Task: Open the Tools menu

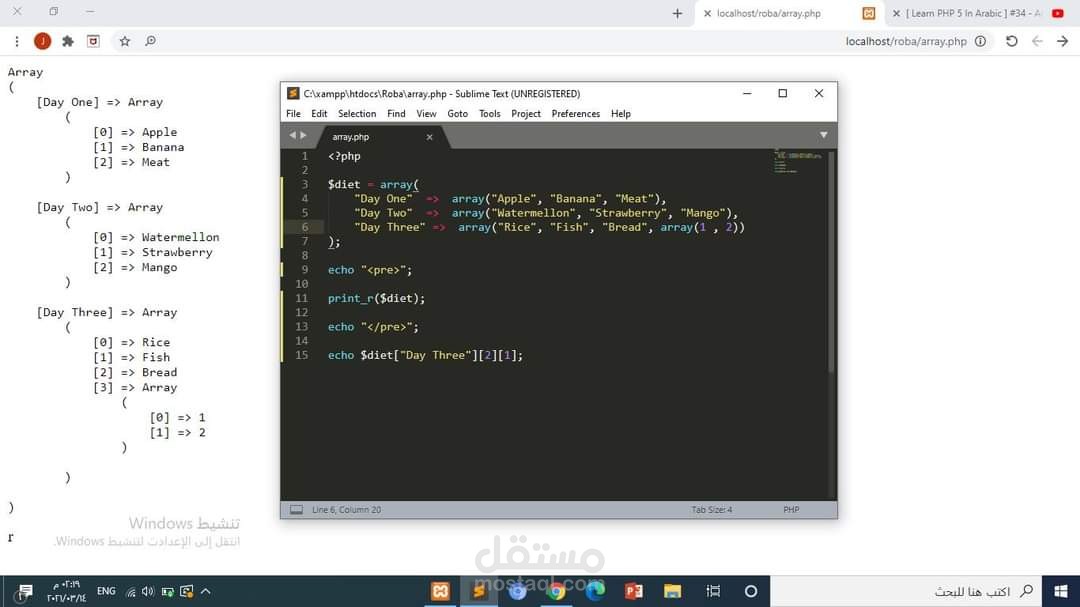Action: [x=490, y=114]
